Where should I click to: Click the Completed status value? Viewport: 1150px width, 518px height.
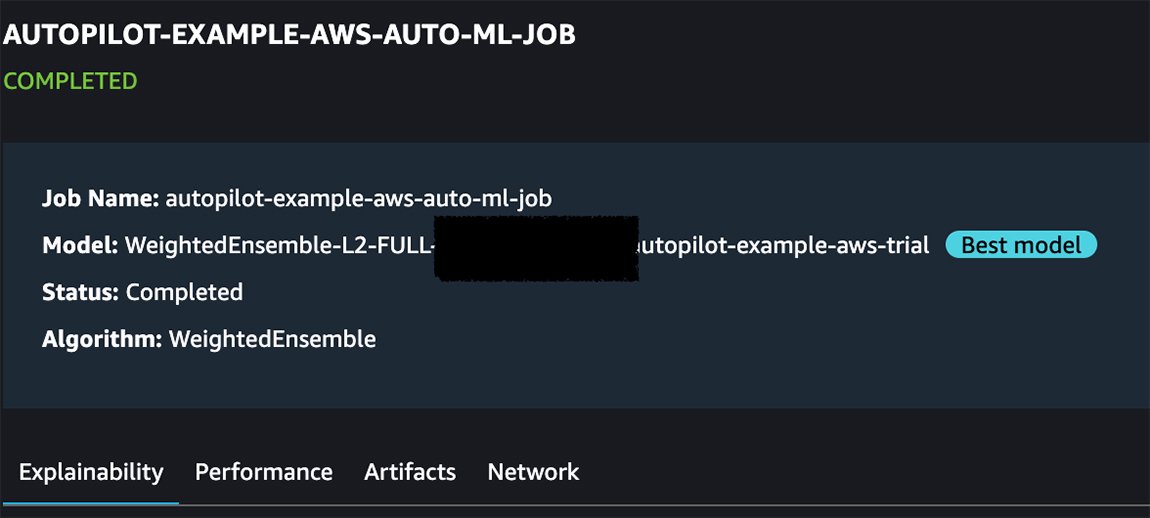[x=184, y=292]
